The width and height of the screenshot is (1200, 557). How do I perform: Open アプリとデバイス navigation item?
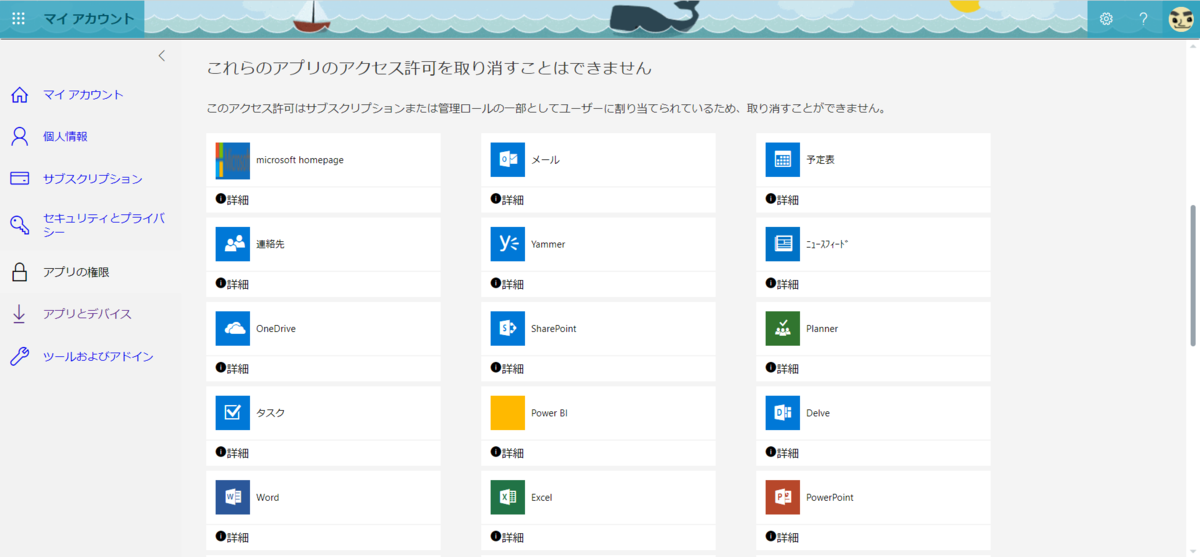point(87,314)
